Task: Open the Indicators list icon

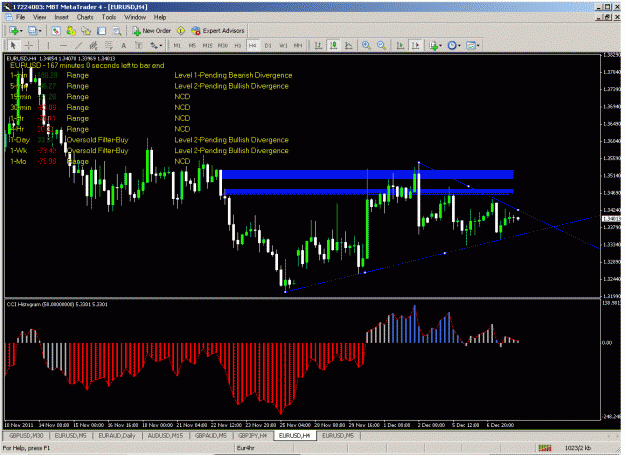Action: pos(433,45)
